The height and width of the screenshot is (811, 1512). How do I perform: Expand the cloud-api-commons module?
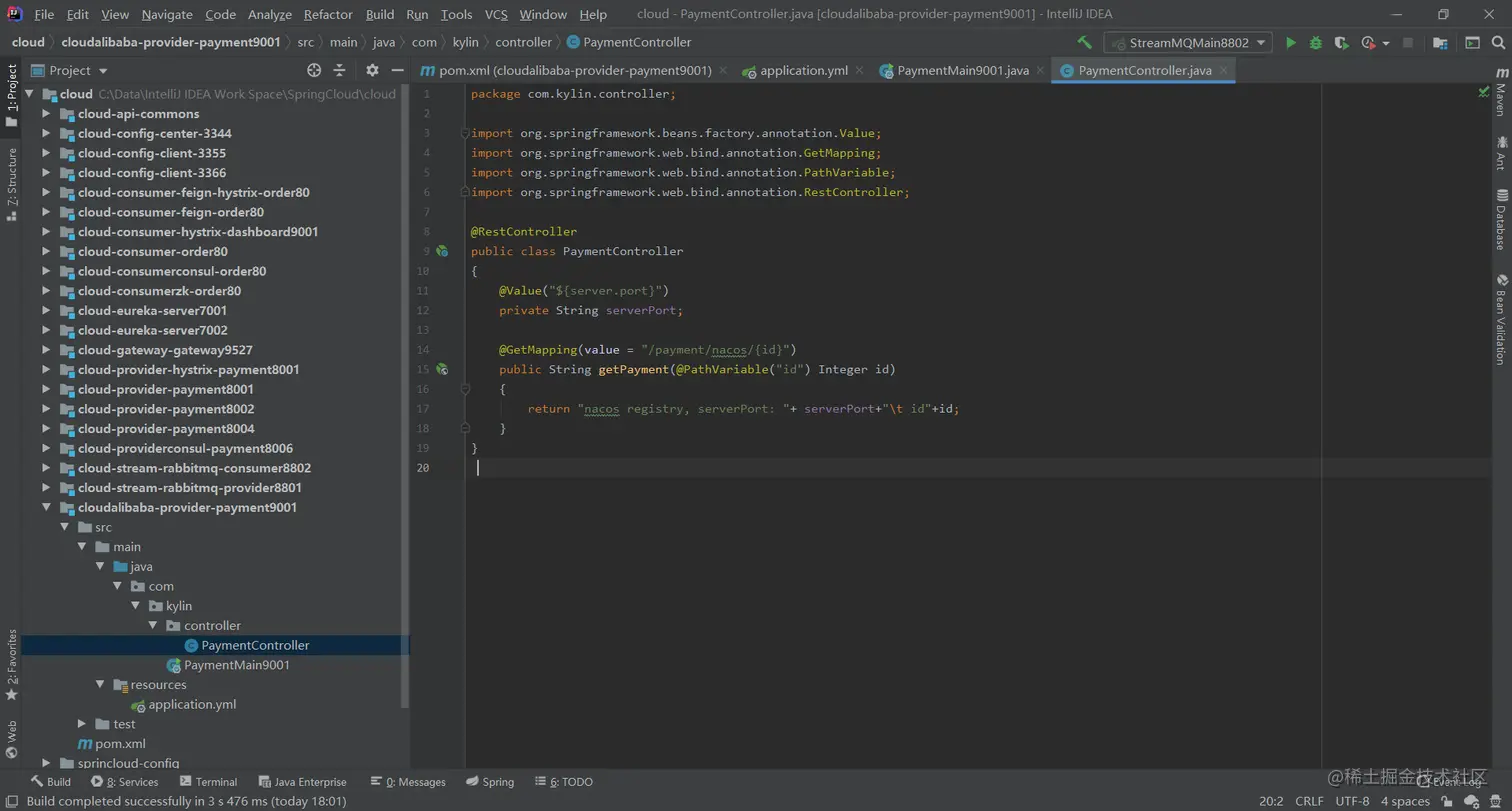click(46, 114)
